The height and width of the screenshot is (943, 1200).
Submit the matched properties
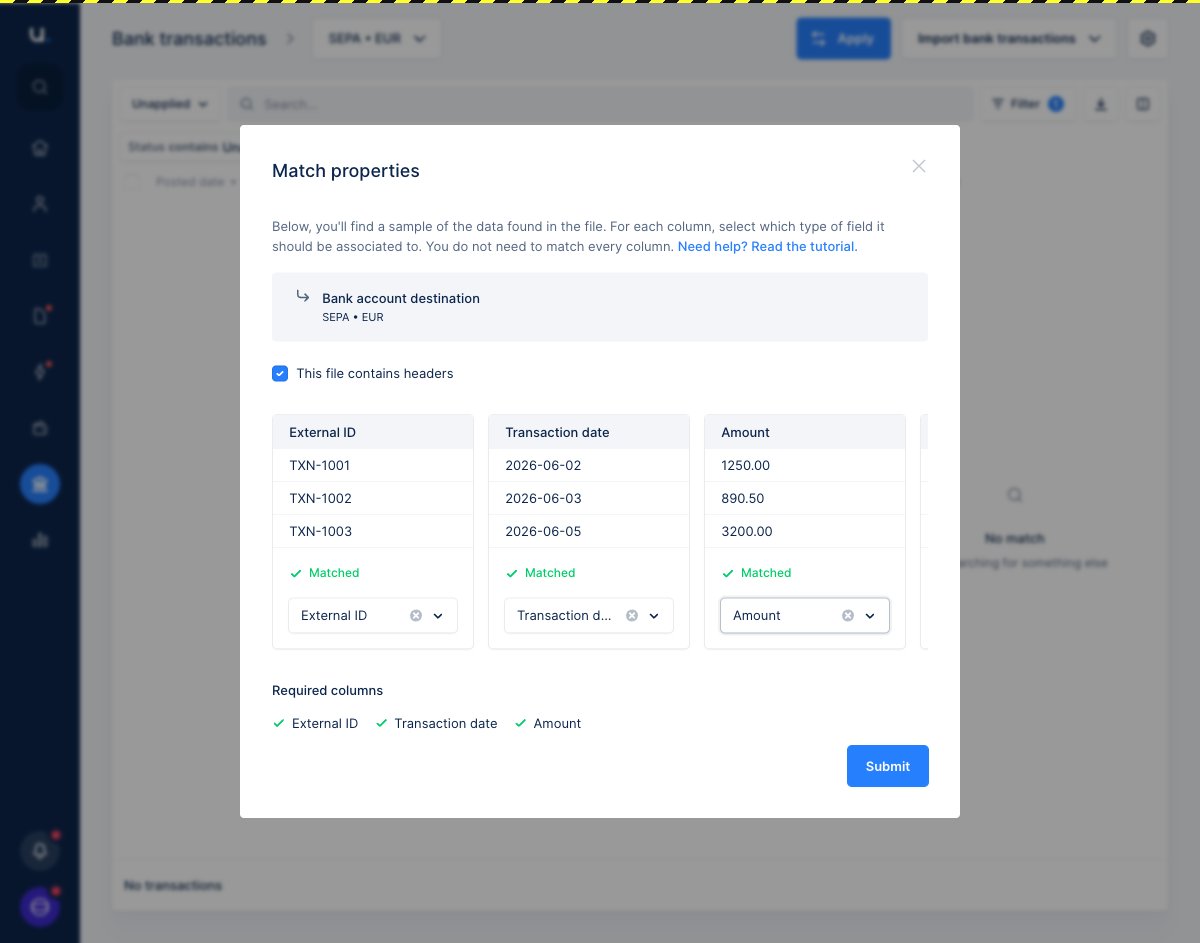pyautogui.click(x=888, y=766)
